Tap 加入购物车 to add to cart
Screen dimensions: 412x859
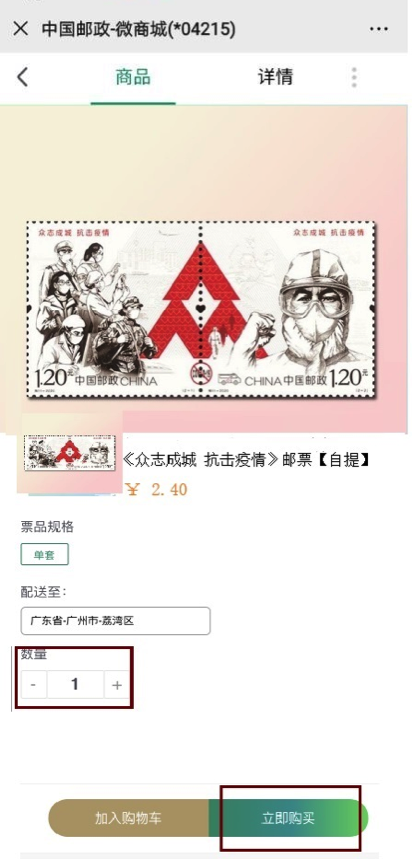tap(129, 818)
